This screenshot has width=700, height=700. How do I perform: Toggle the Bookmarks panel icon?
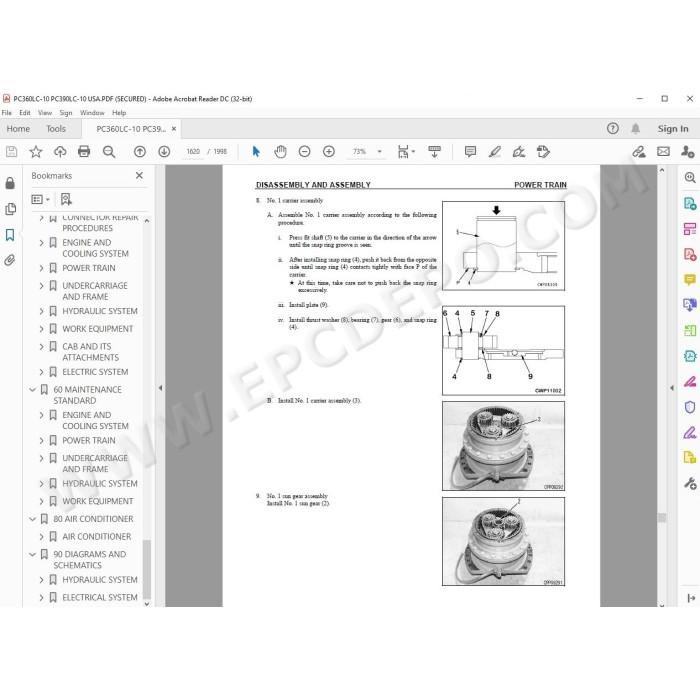coord(10,235)
